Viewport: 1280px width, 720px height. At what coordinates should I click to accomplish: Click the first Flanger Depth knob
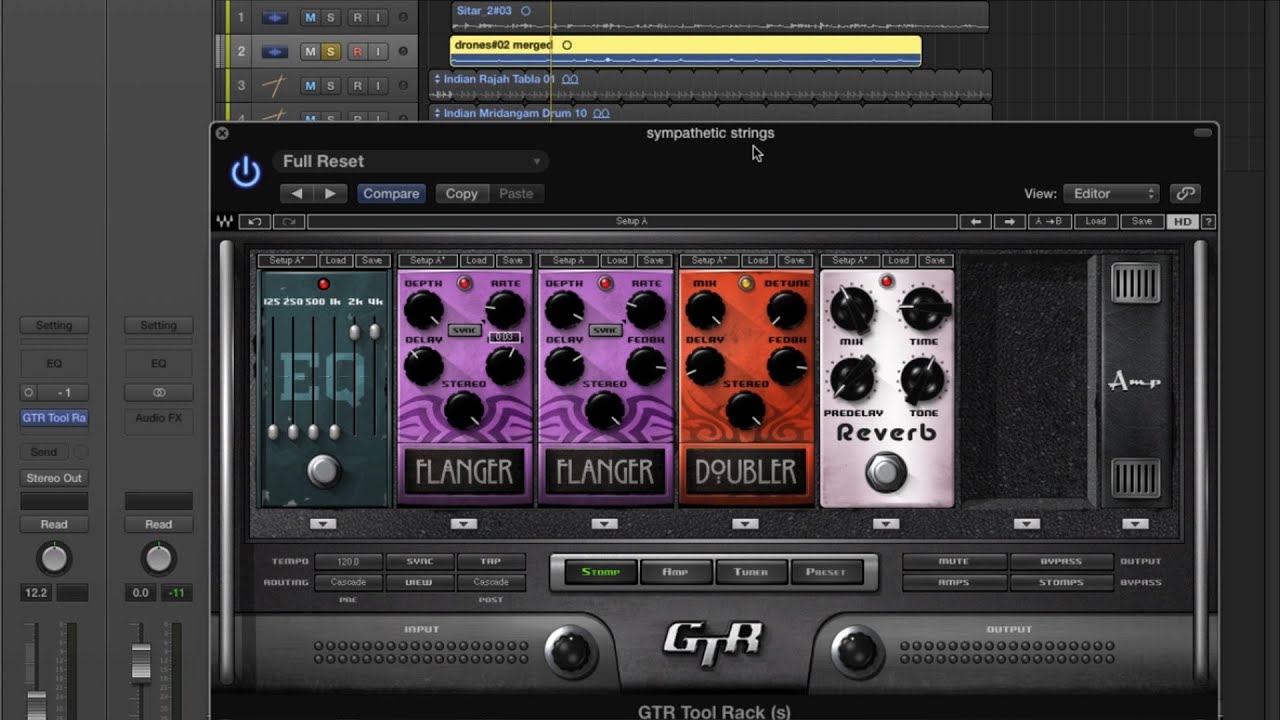(x=424, y=310)
